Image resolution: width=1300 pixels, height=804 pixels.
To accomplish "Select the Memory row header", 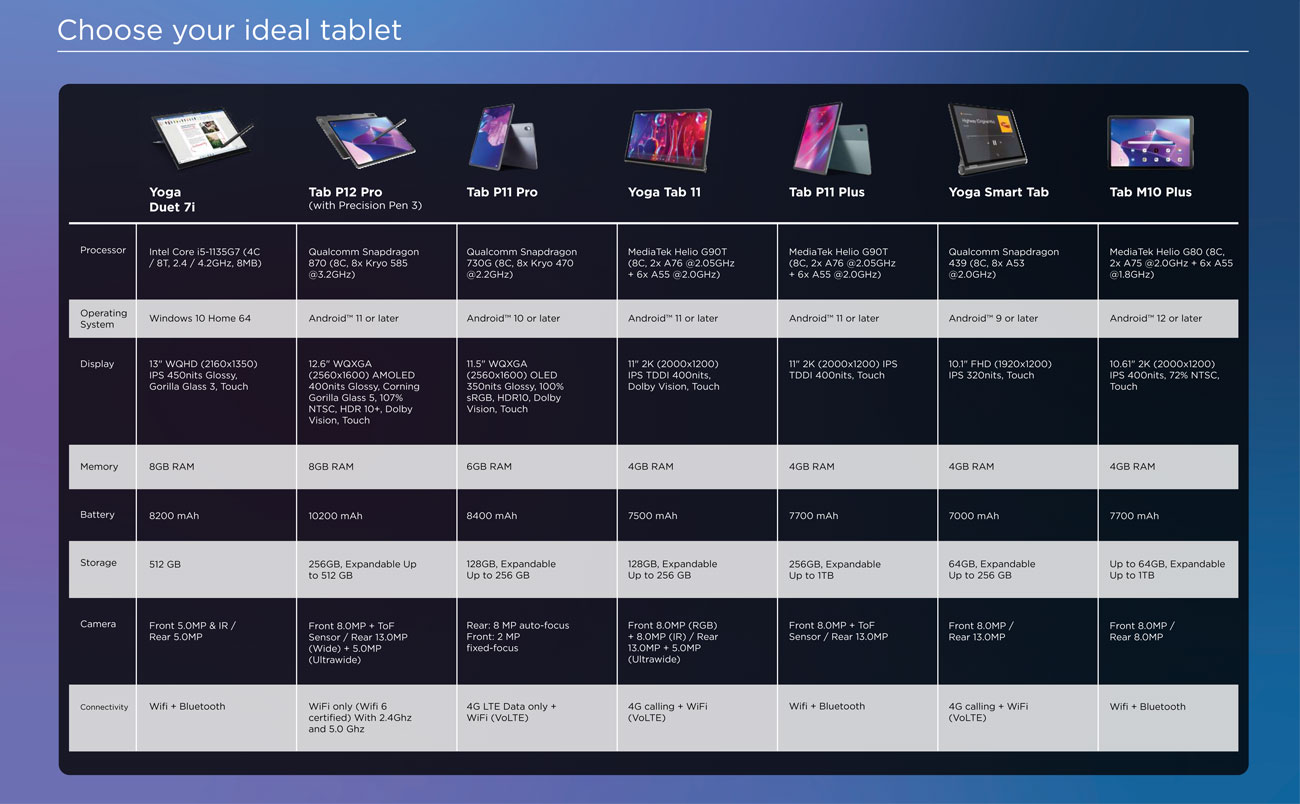I will pos(99,466).
